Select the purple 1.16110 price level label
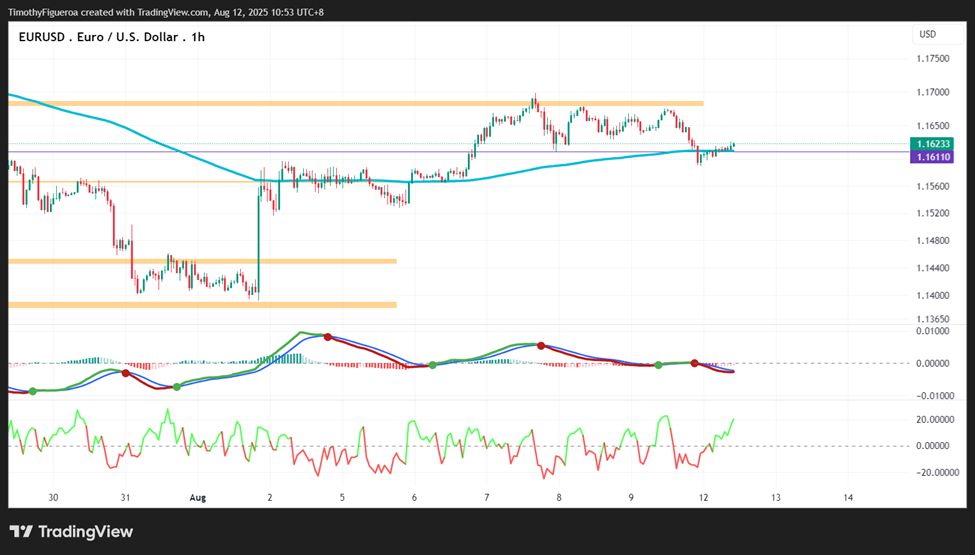975x555 pixels. point(931,157)
